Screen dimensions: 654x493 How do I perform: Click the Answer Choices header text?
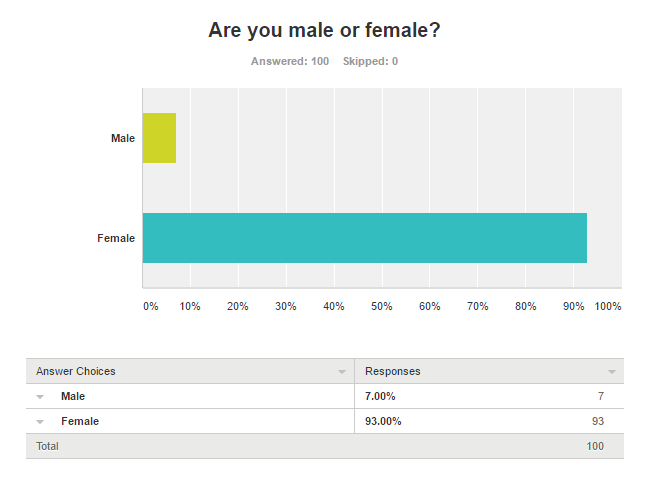coord(76,371)
